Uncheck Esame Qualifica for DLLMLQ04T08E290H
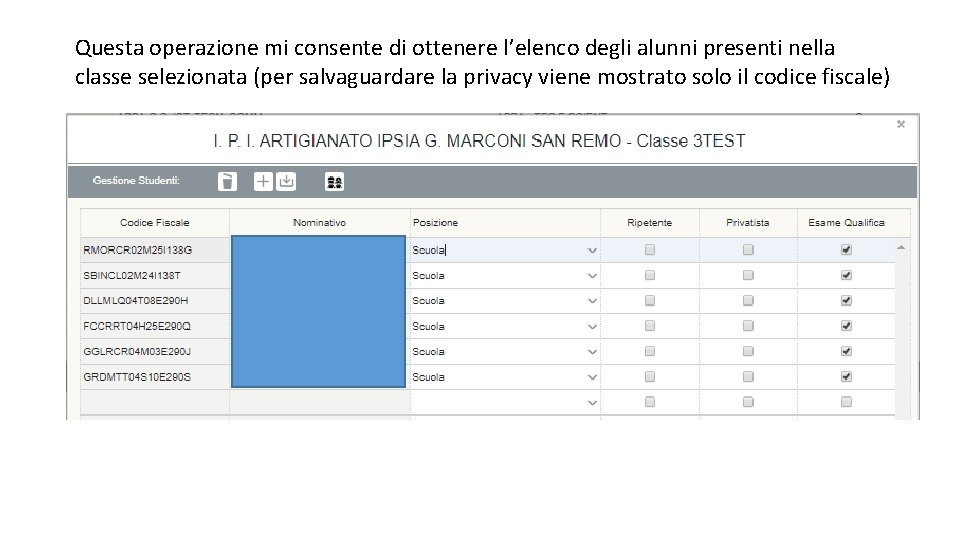The width and height of the screenshot is (960, 540). (x=846, y=300)
